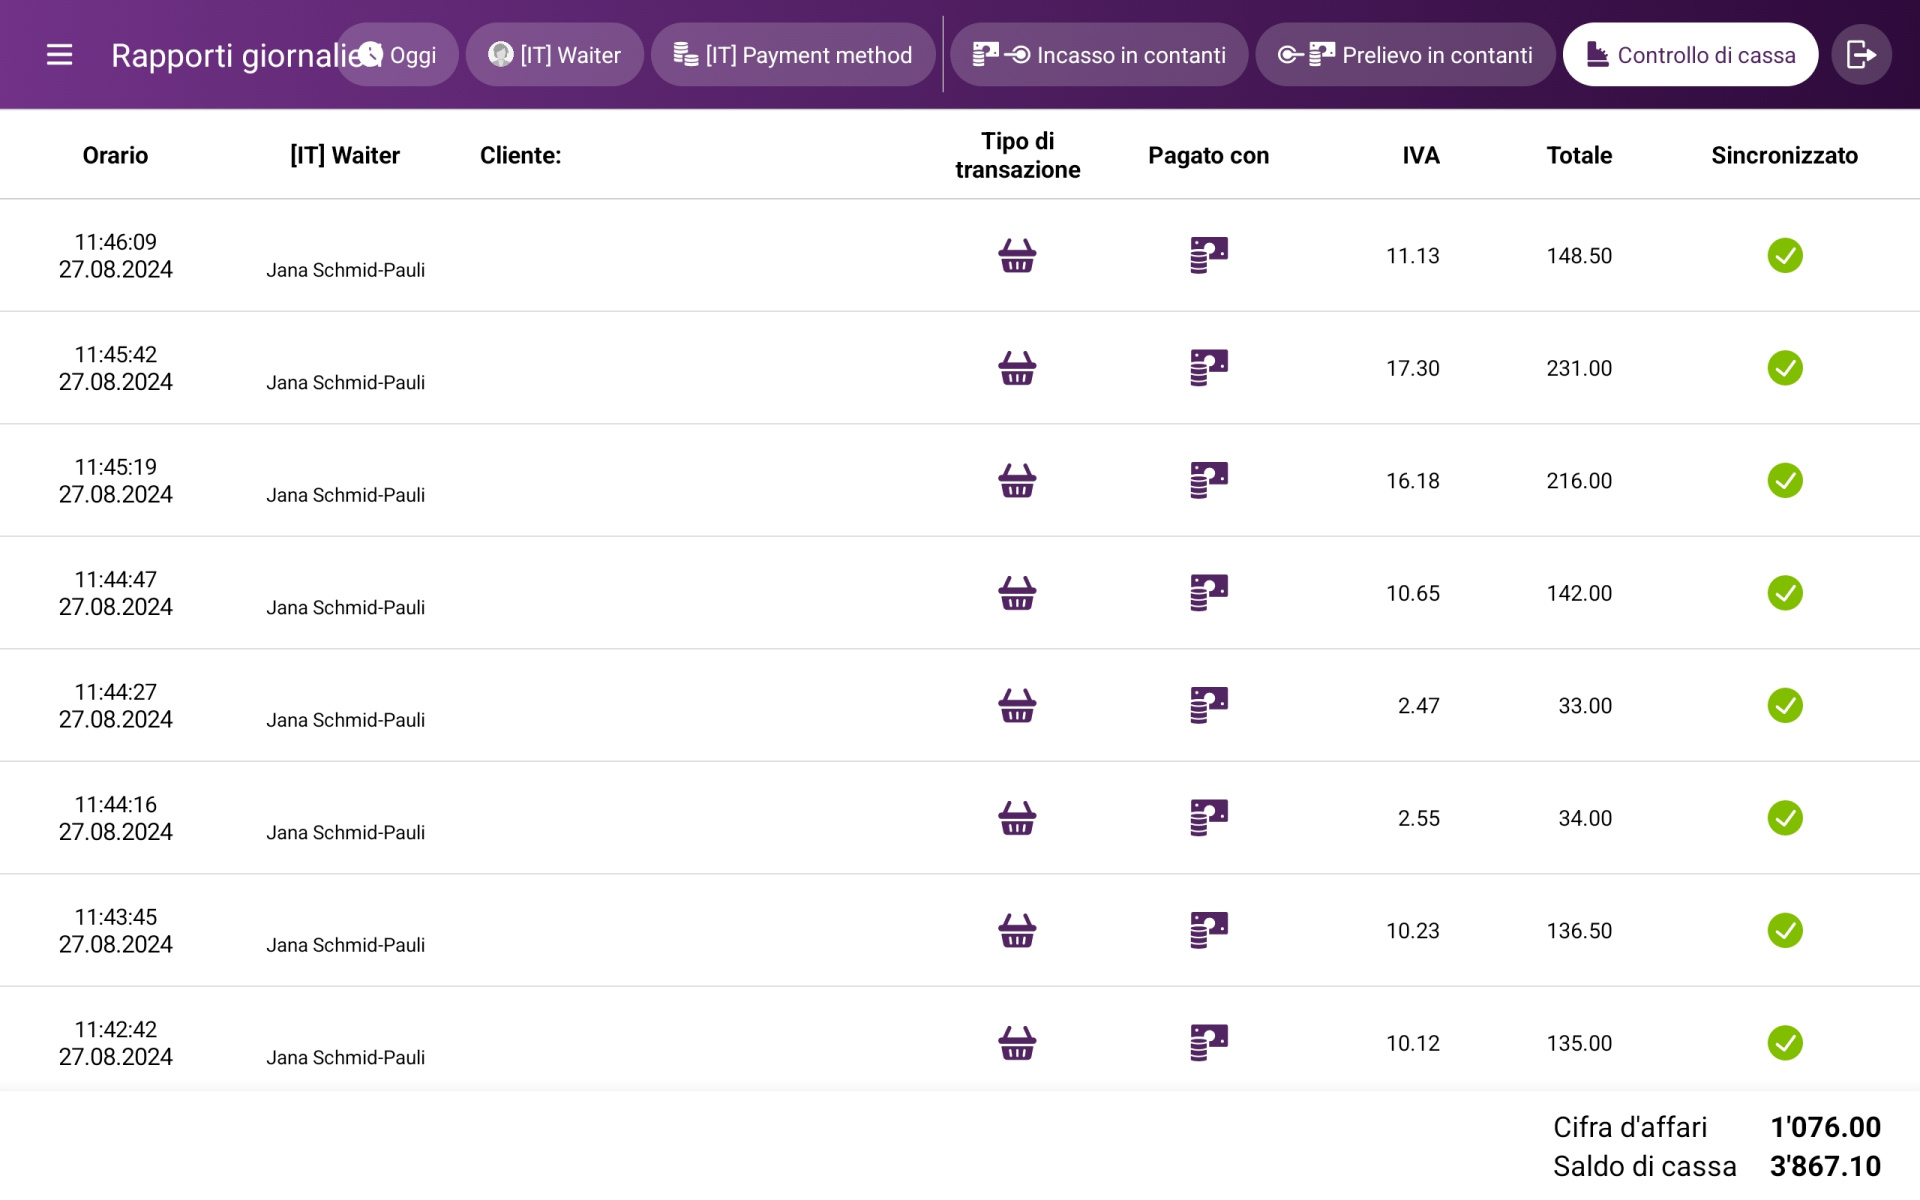Click cash payment icon in 11:45:19 row
1920x1200 pixels.
[1209, 481]
